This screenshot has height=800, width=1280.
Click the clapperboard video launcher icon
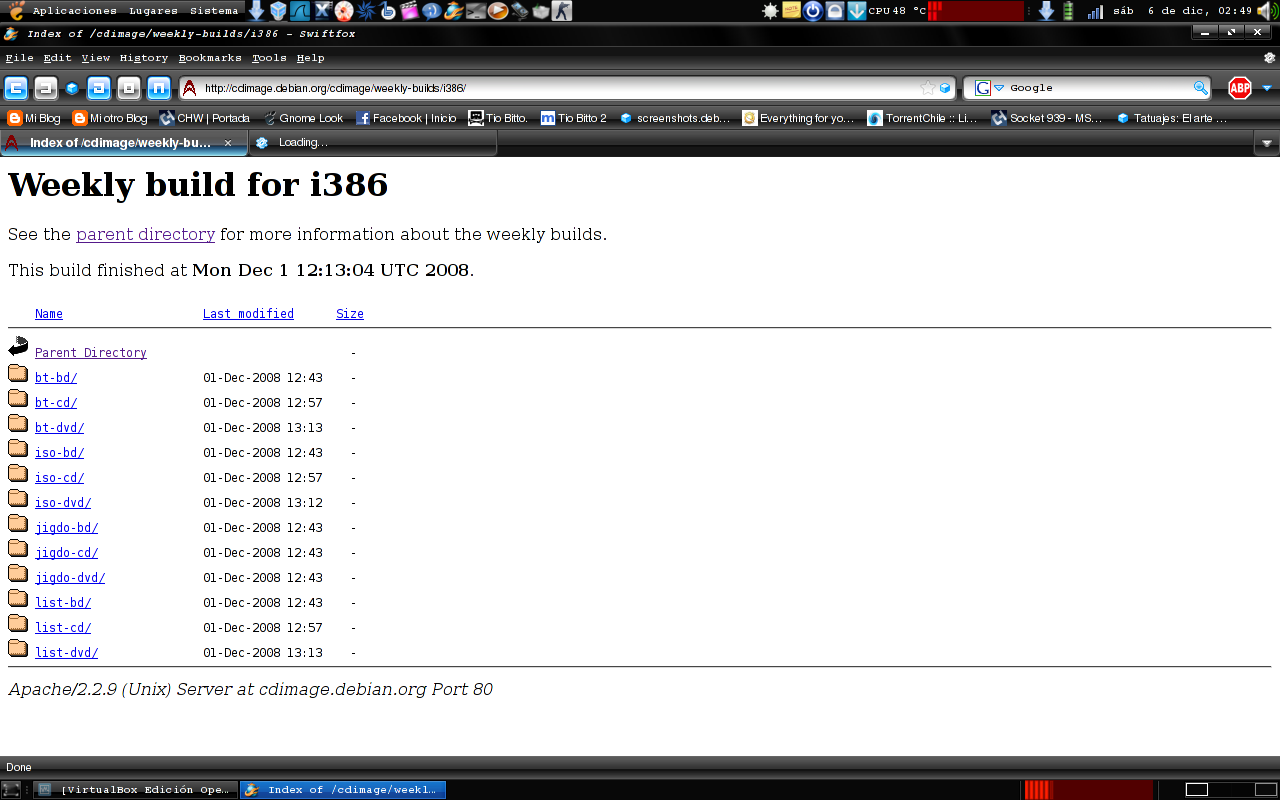tap(409, 11)
